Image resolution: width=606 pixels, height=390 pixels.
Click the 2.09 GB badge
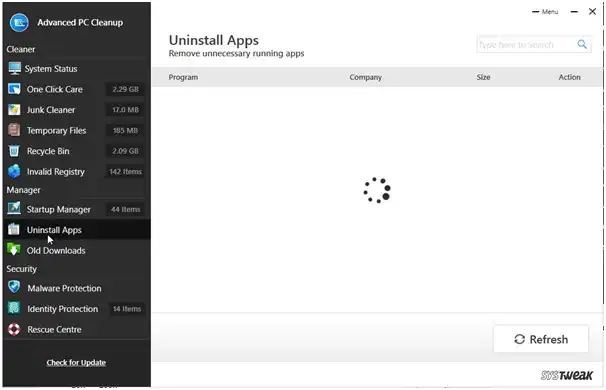coord(125,151)
